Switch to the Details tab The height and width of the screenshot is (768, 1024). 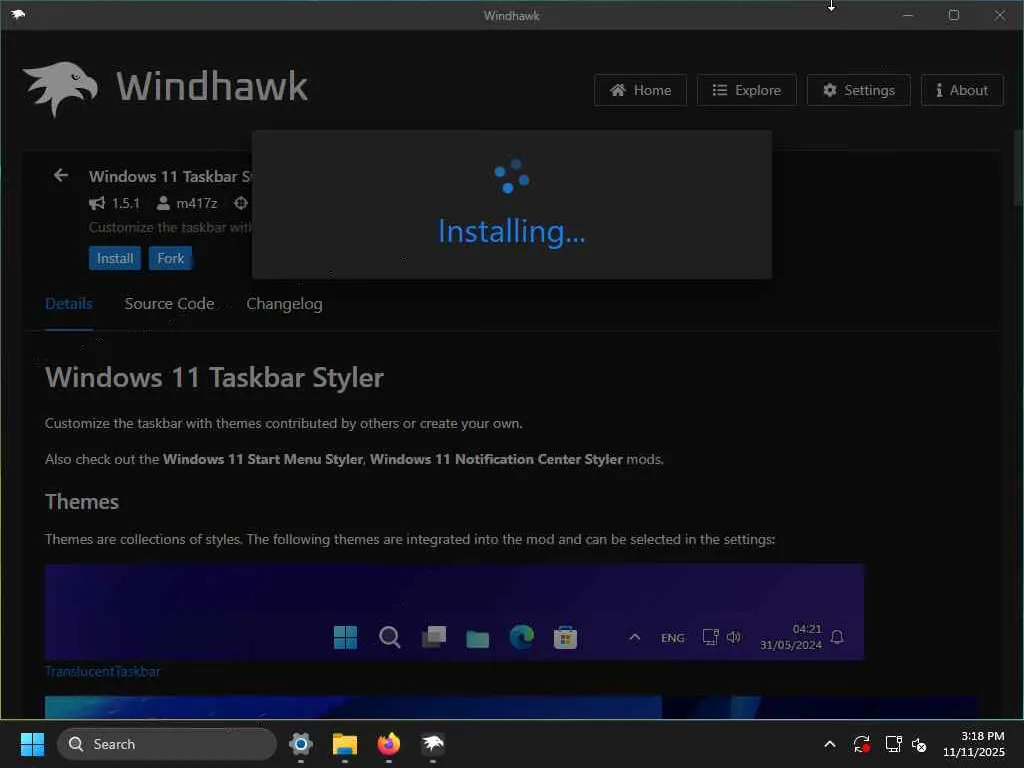point(69,304)
